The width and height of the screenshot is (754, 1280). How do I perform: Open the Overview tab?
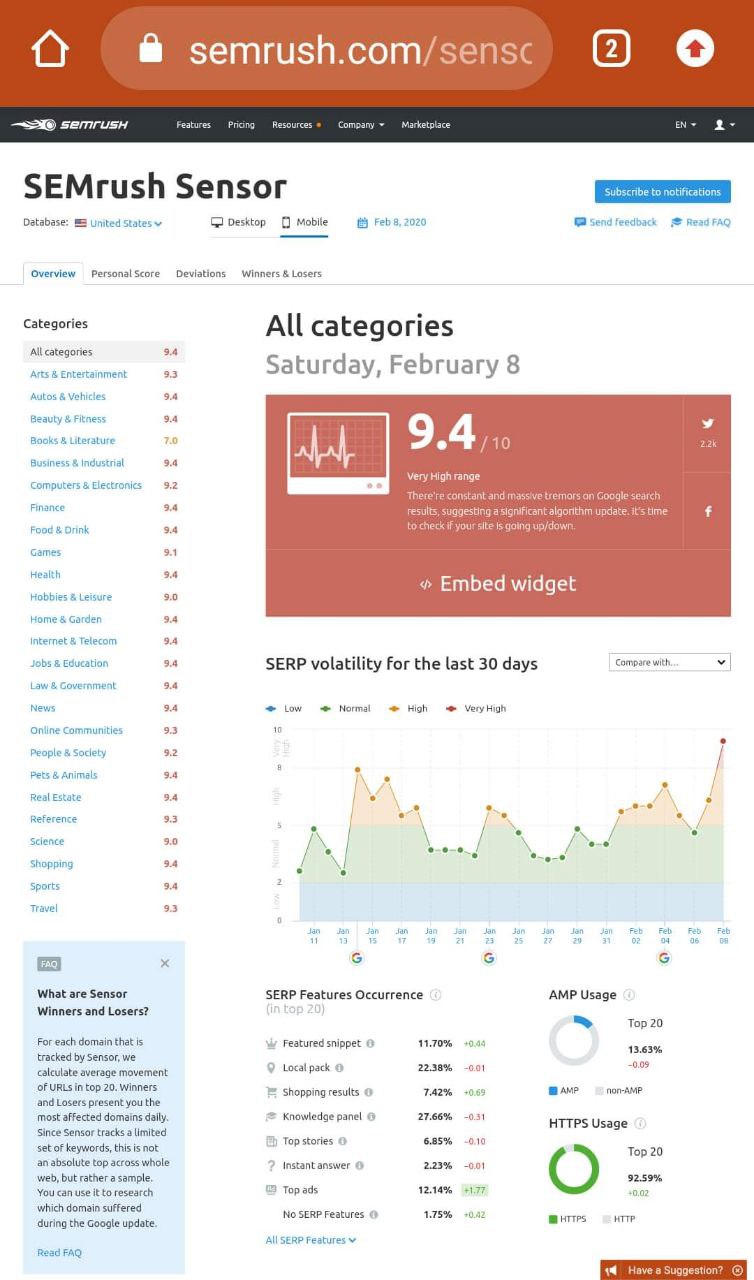[53, 273]
